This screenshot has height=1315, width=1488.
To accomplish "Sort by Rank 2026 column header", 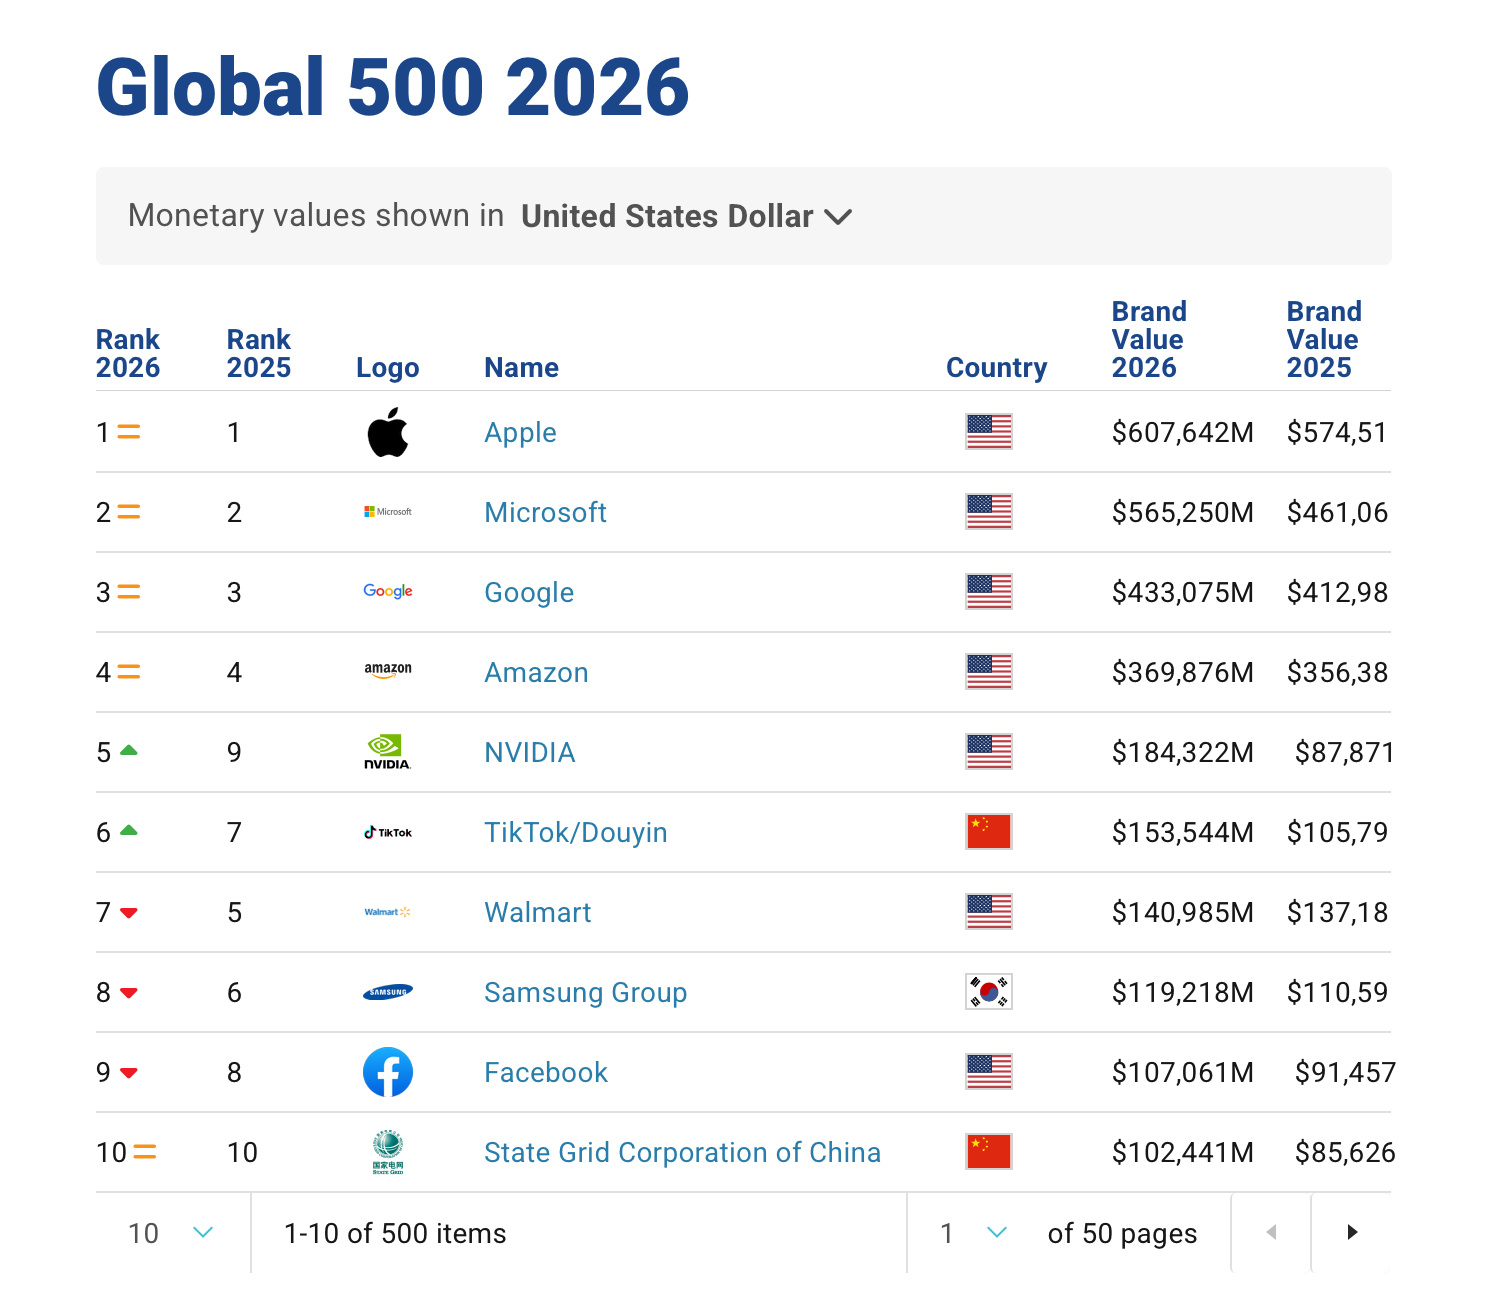I will pos(128,354).
